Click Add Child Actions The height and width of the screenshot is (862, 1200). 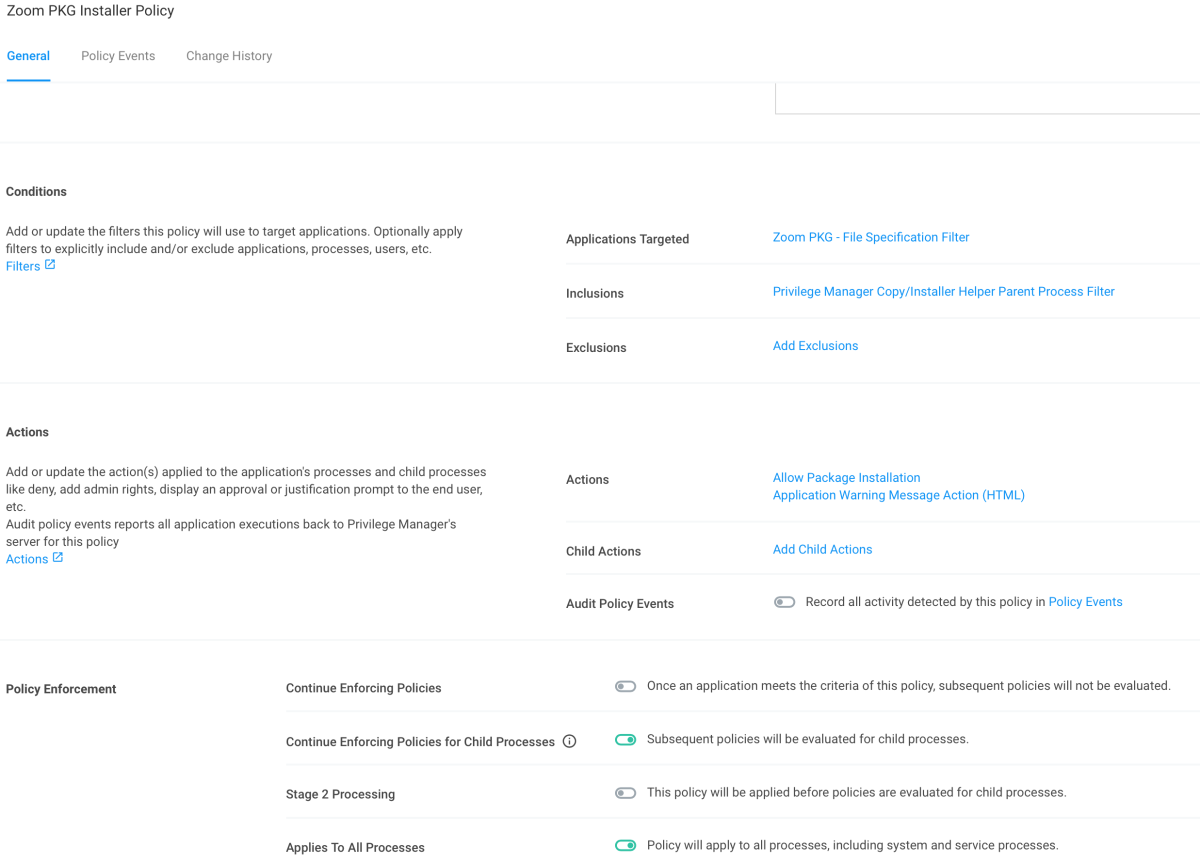point(822,549)
